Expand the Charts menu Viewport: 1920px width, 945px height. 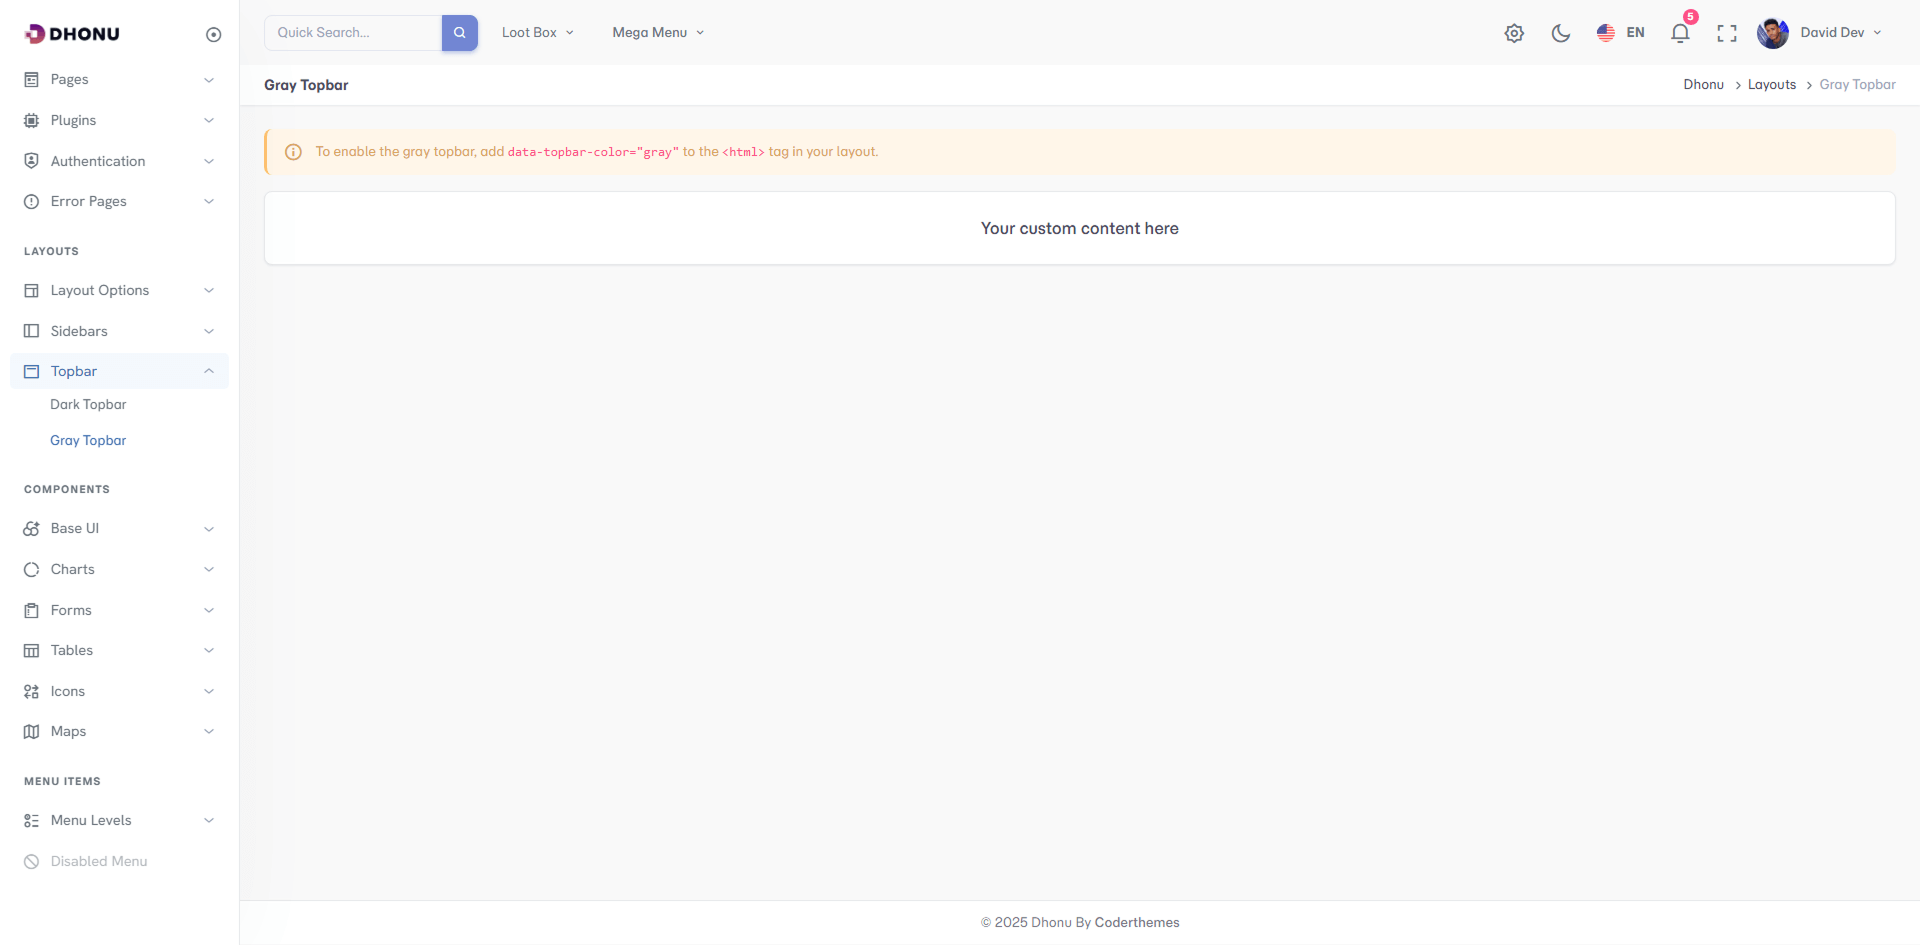tap(119, 569)
